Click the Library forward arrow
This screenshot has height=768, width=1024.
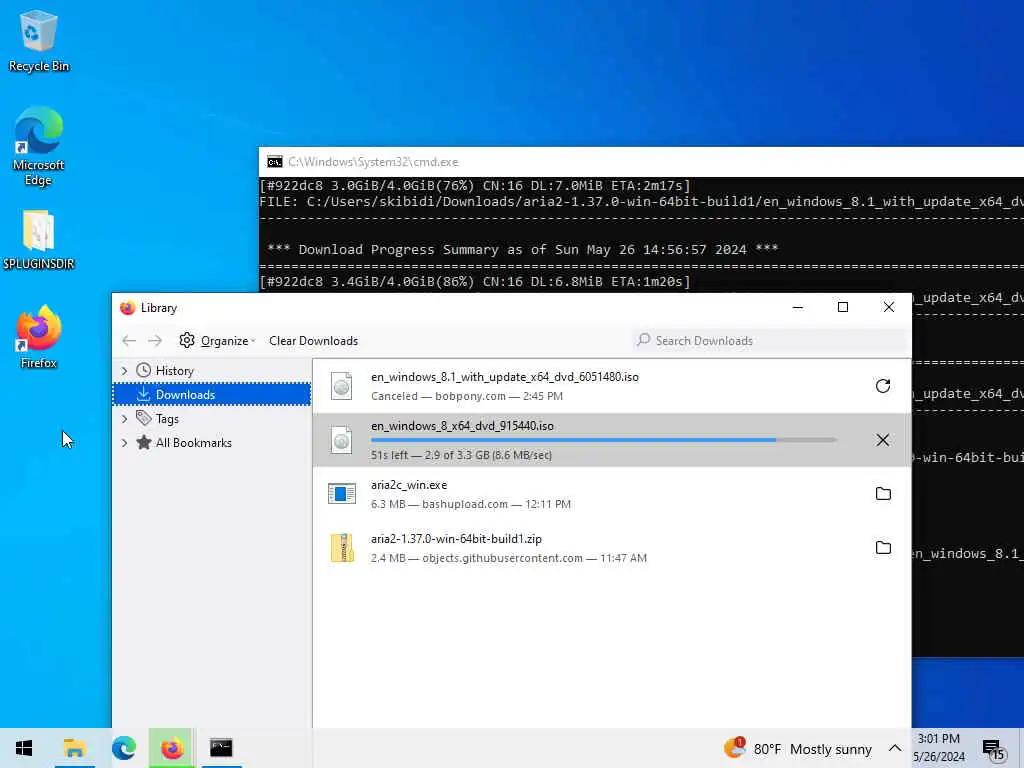coord(155,340)
